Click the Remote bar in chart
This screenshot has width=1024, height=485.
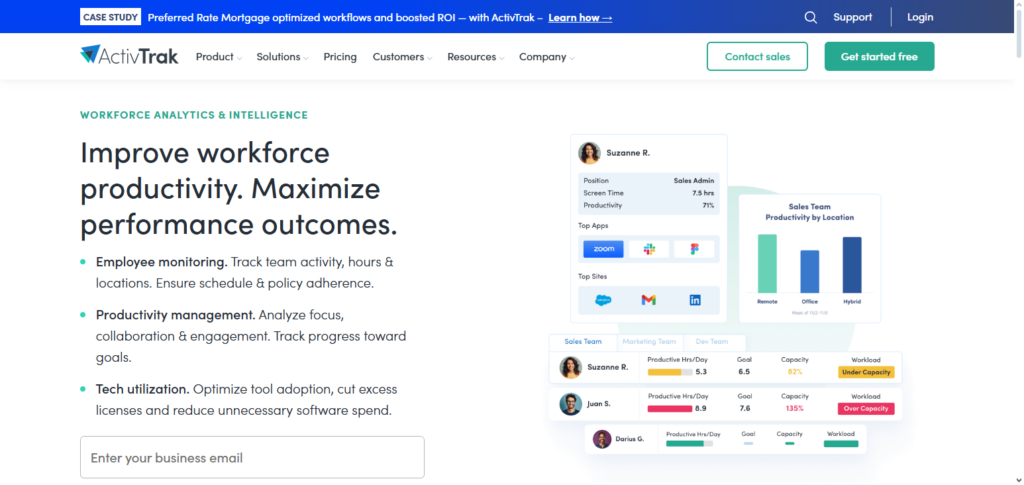767,264
